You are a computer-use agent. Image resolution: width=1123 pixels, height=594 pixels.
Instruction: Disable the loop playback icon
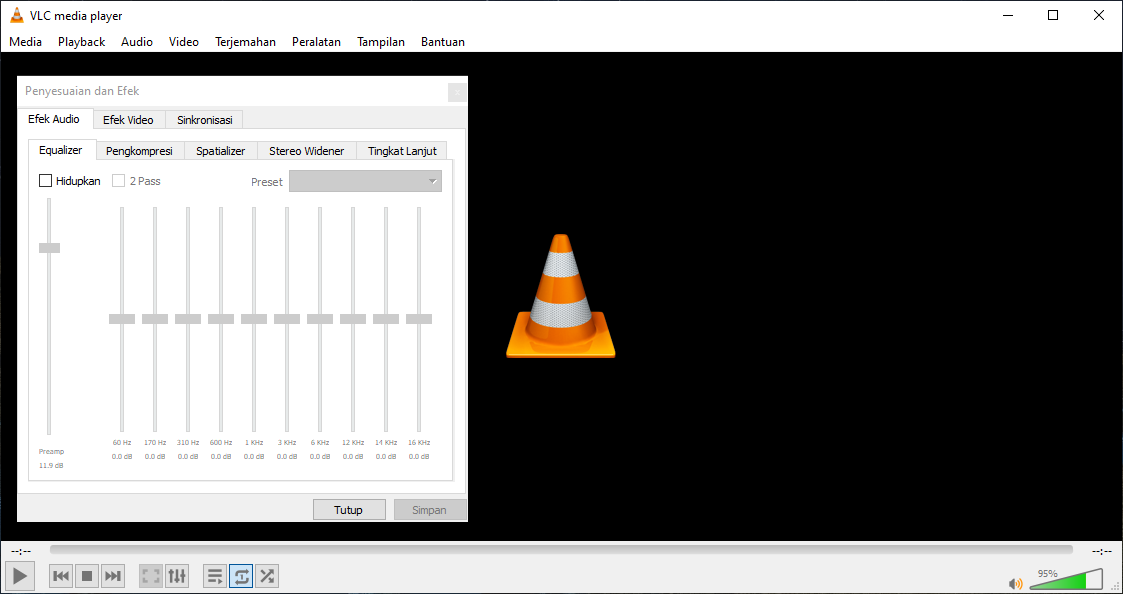coord(240,575)
